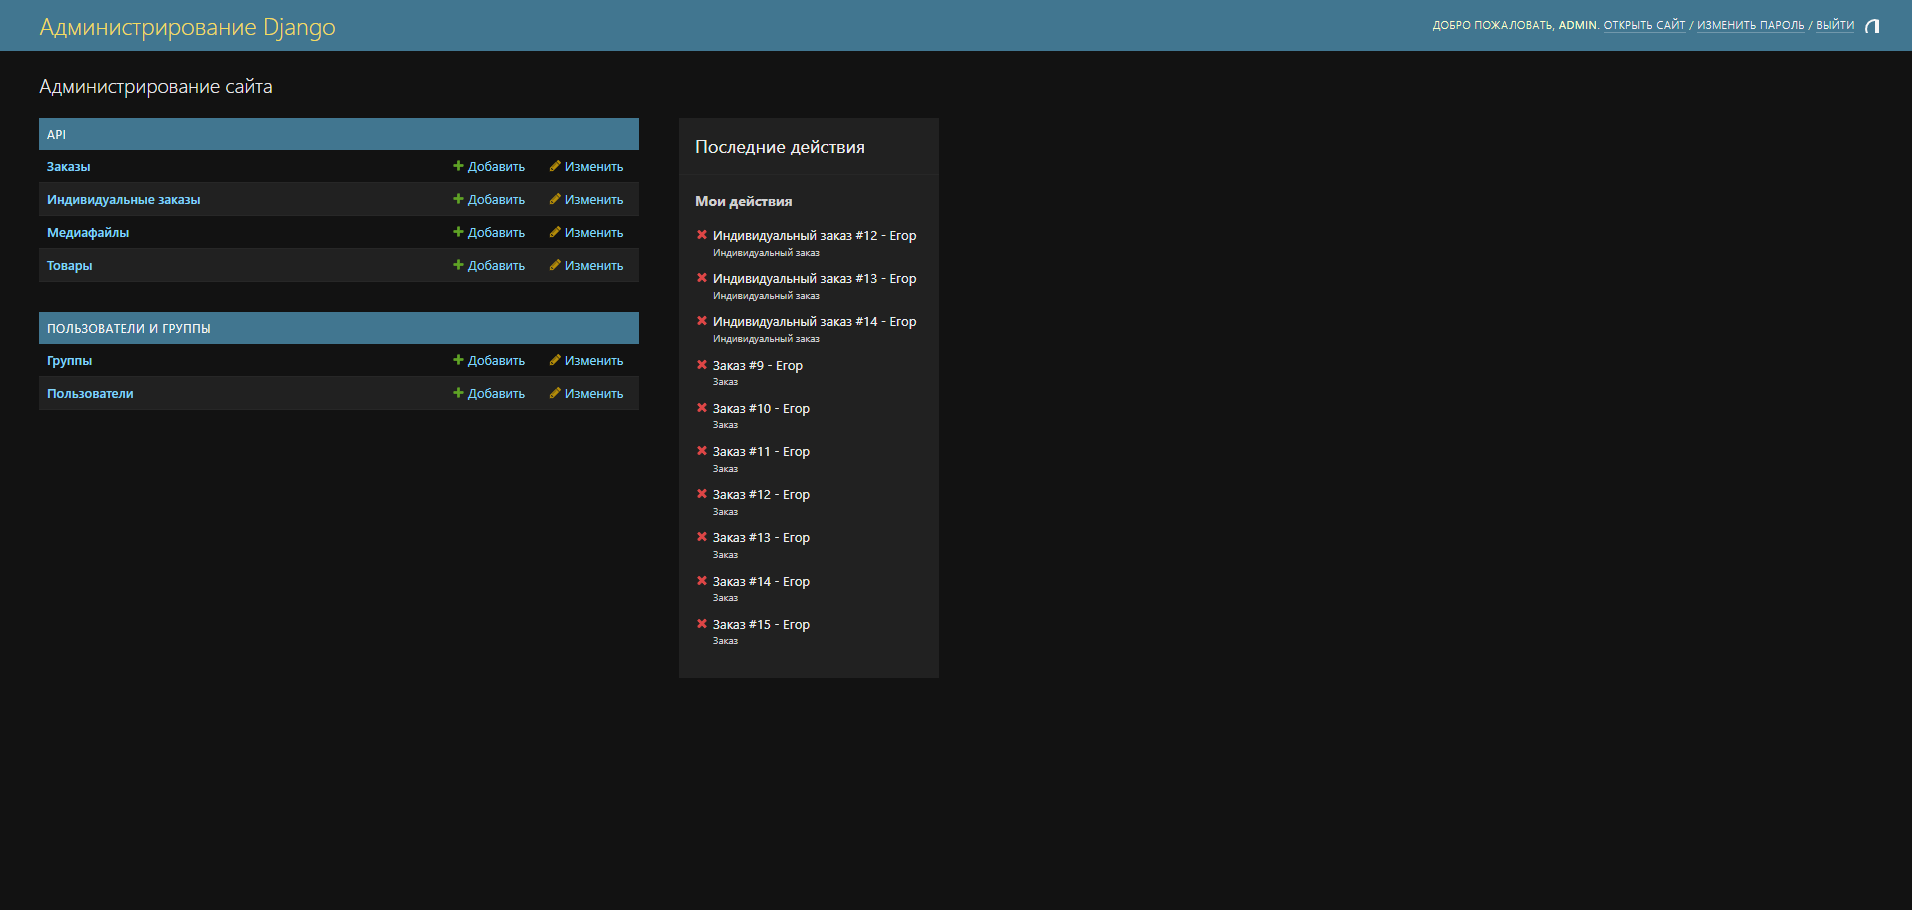Open the Пользователи model list
The height and width of the screenshot is (910, 1912).
click(x=90, y=394)
